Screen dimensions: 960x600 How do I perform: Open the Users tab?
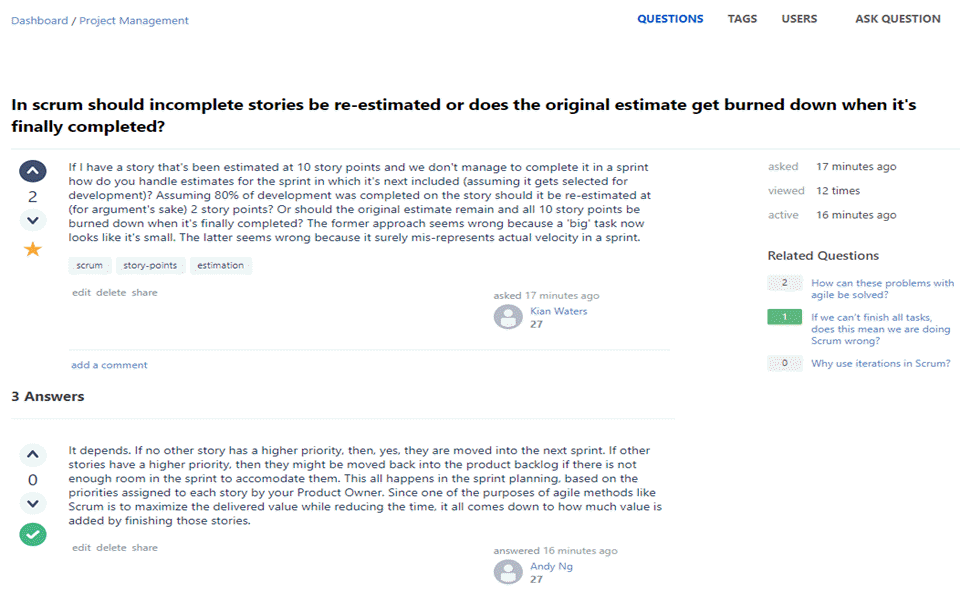[799, 19]
